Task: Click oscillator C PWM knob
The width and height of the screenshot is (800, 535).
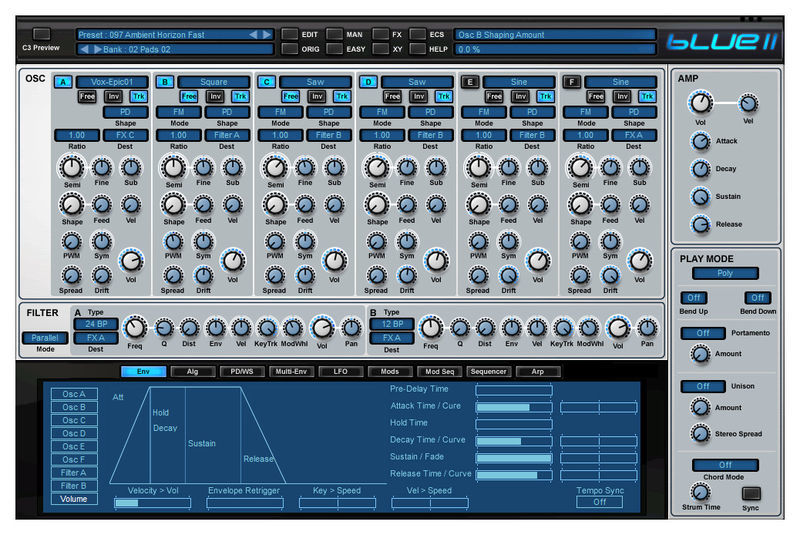Action: tap(275, 242)
